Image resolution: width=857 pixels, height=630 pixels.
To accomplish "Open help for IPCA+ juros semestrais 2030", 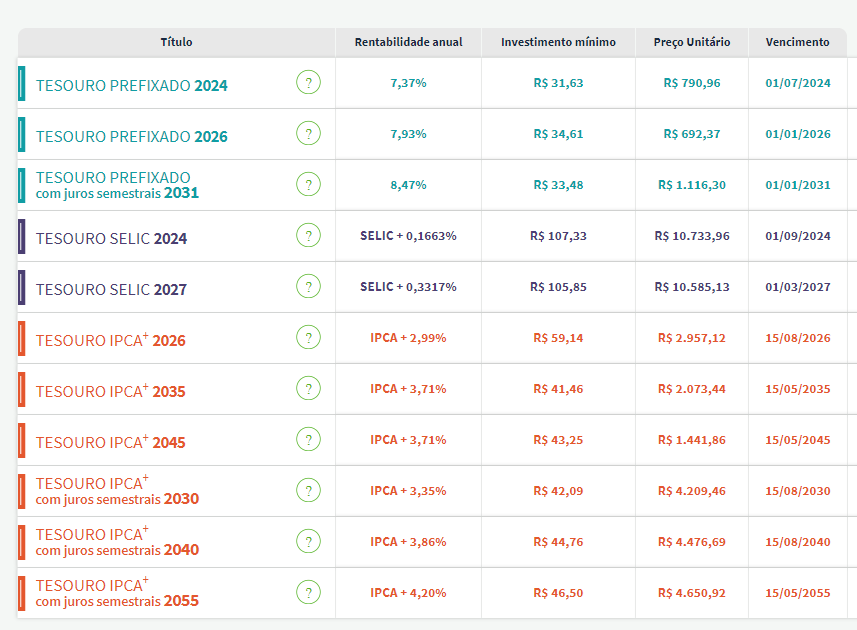I will [x=308, y=491].
